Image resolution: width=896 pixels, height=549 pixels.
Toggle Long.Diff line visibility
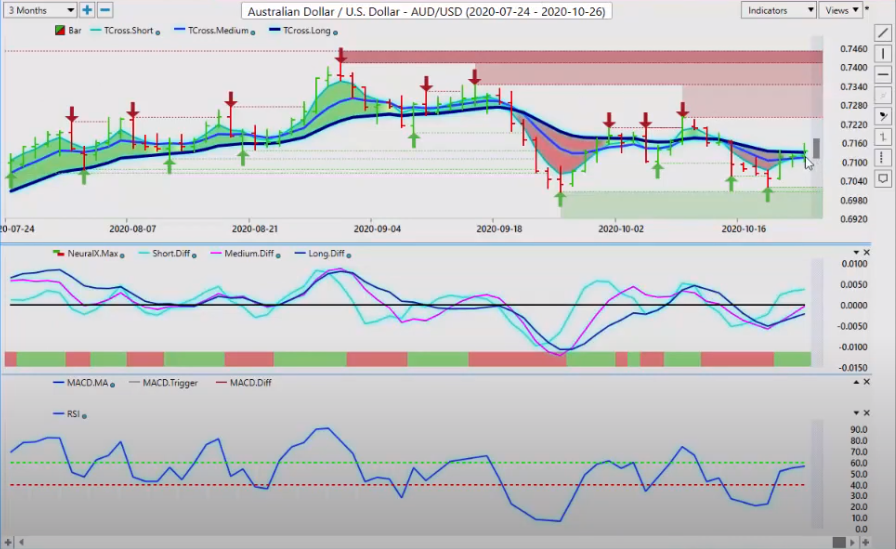(319, 253)
